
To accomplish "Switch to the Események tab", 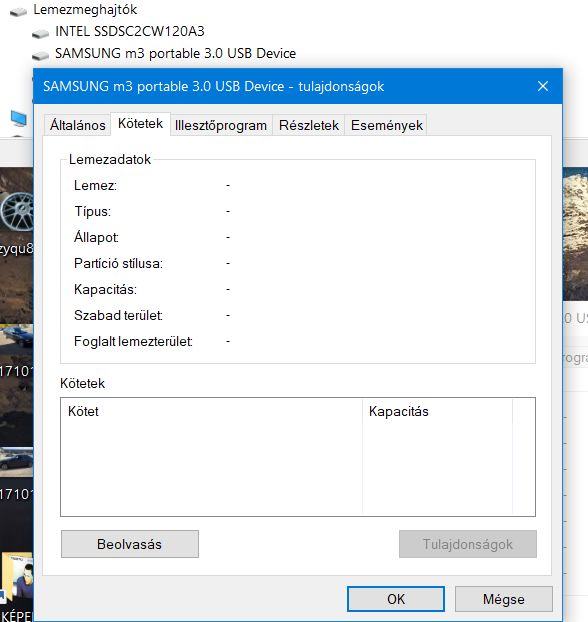I will pyautogui.click(x=386, y=125).
